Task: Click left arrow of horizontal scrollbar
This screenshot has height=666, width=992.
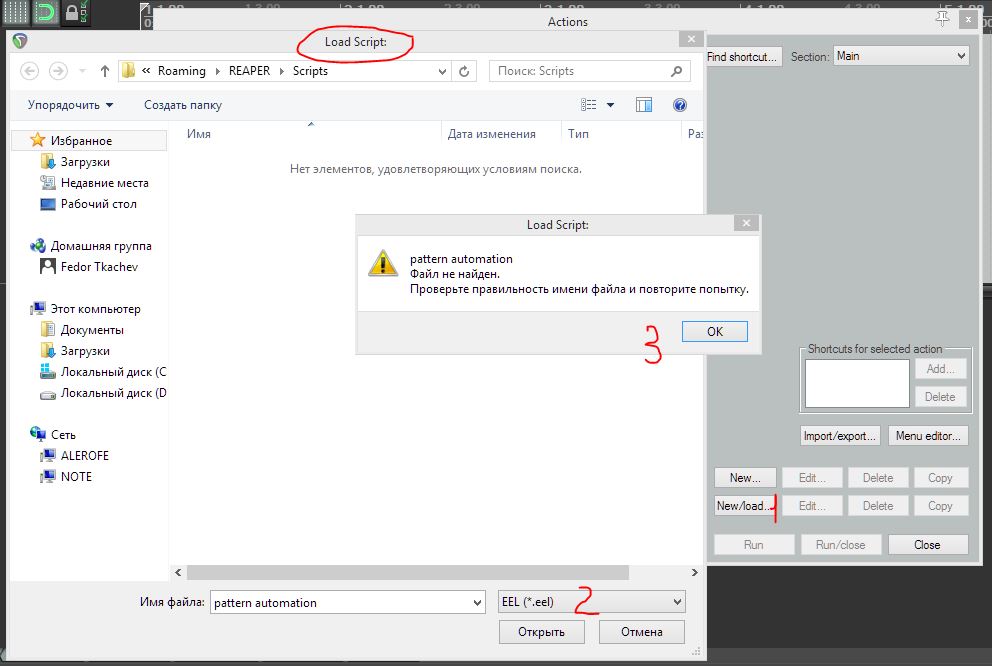Action: click(178, 572)
